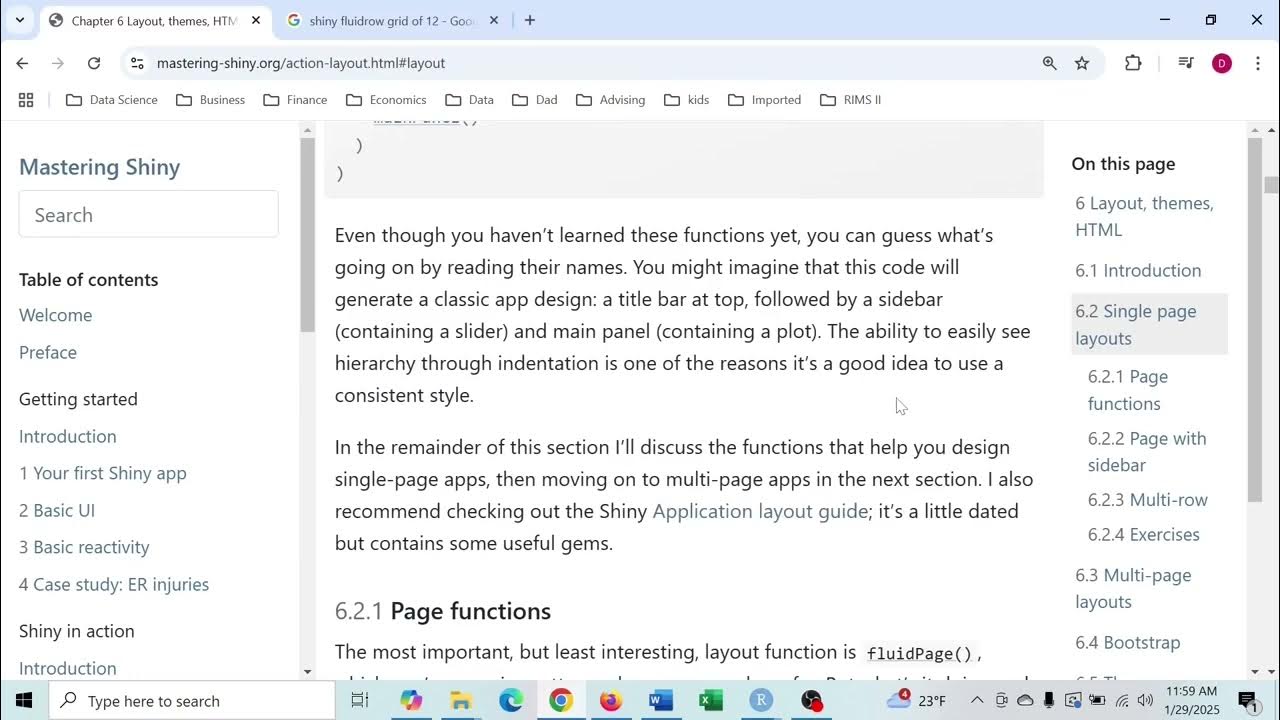Open 1 Your first Shiny app
The image size is (1280, 720).
tap(102, 473)
